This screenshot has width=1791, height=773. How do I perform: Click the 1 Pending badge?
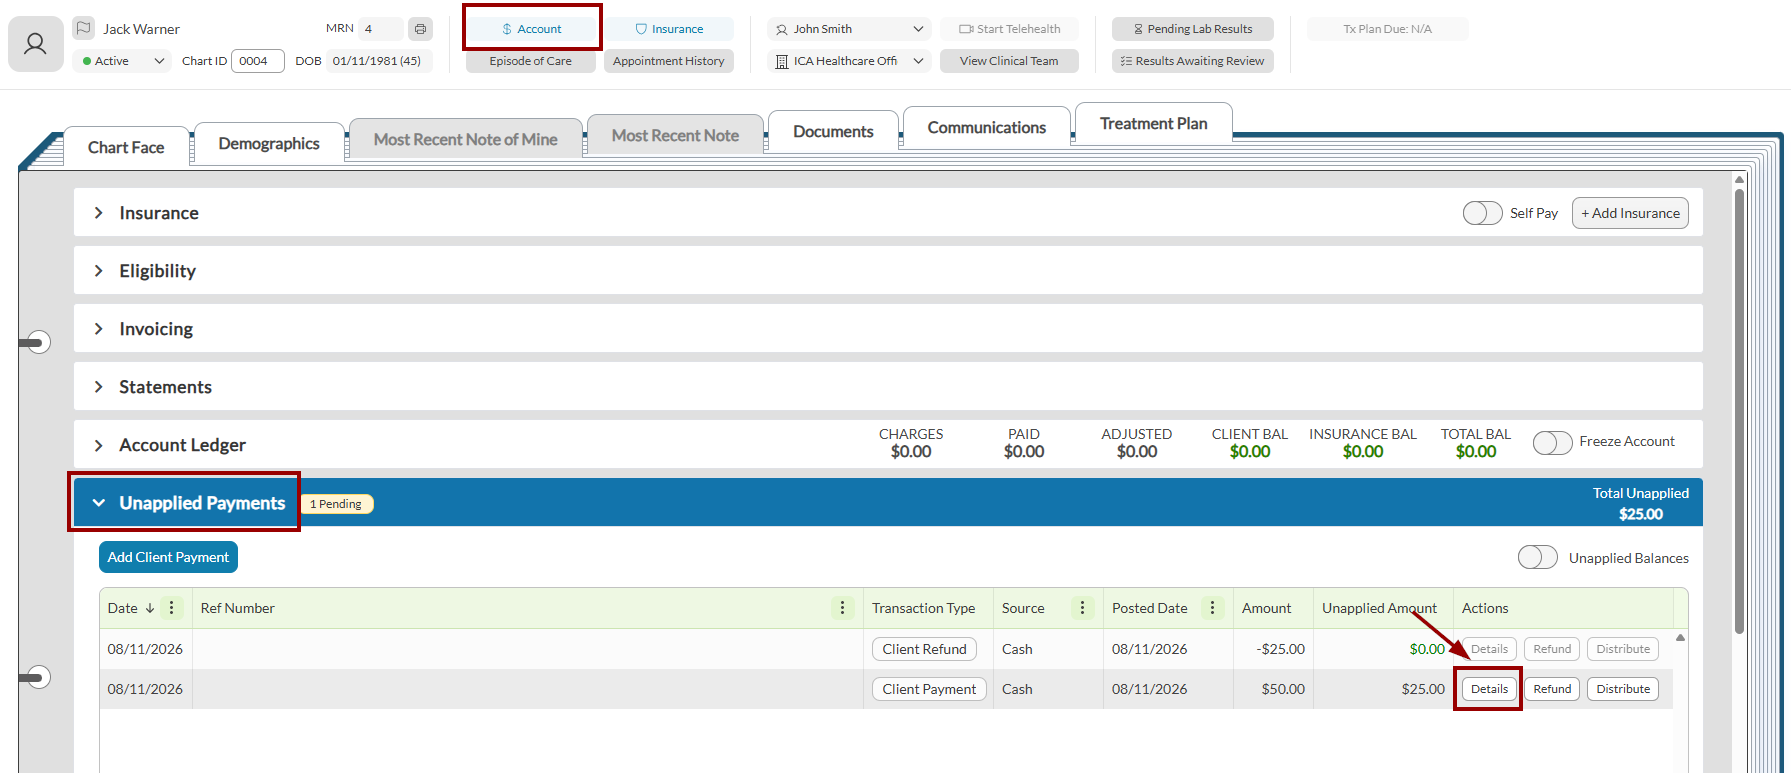click(337, 504)
